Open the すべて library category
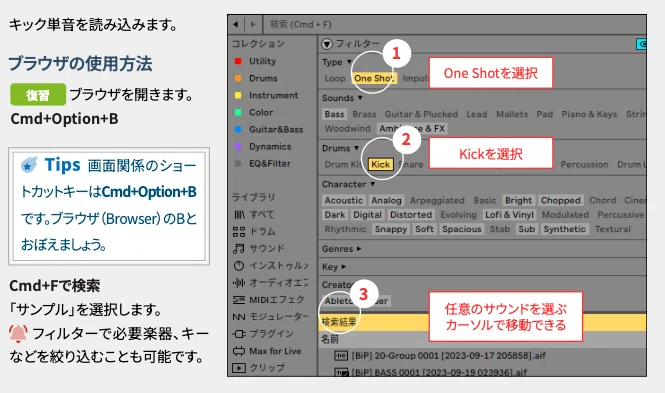The height and width of the screenshot is (393, 665). tap(254, 215)
